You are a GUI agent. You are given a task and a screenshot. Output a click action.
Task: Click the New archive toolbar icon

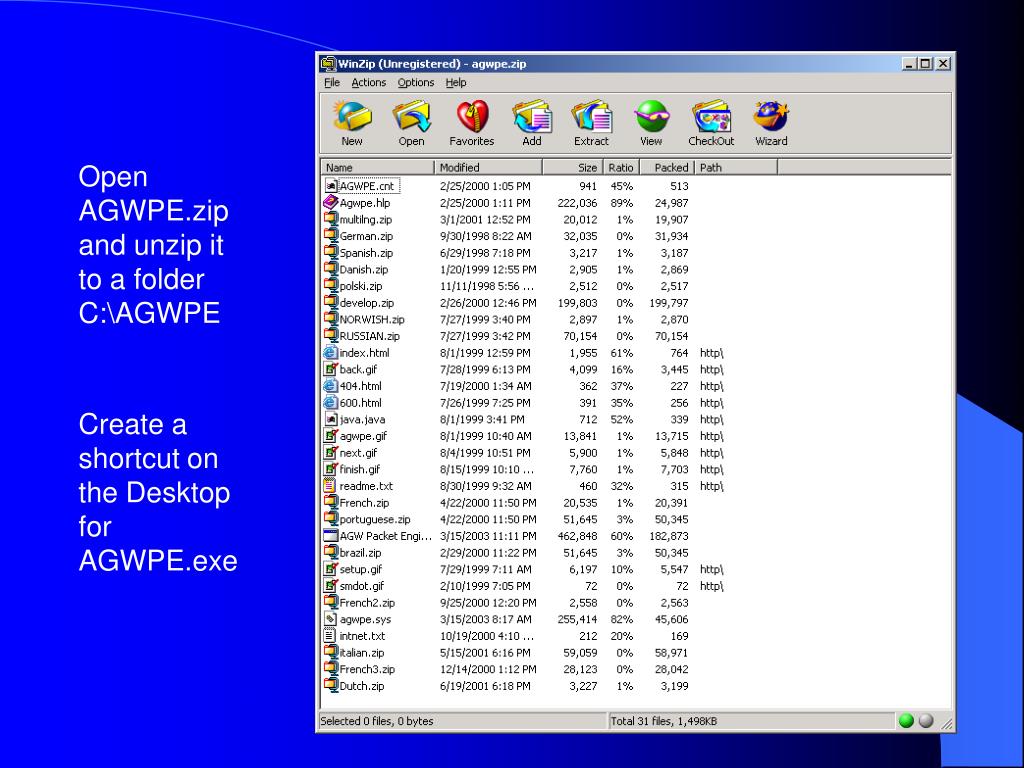pyautogui.click(x=351, y=117)
